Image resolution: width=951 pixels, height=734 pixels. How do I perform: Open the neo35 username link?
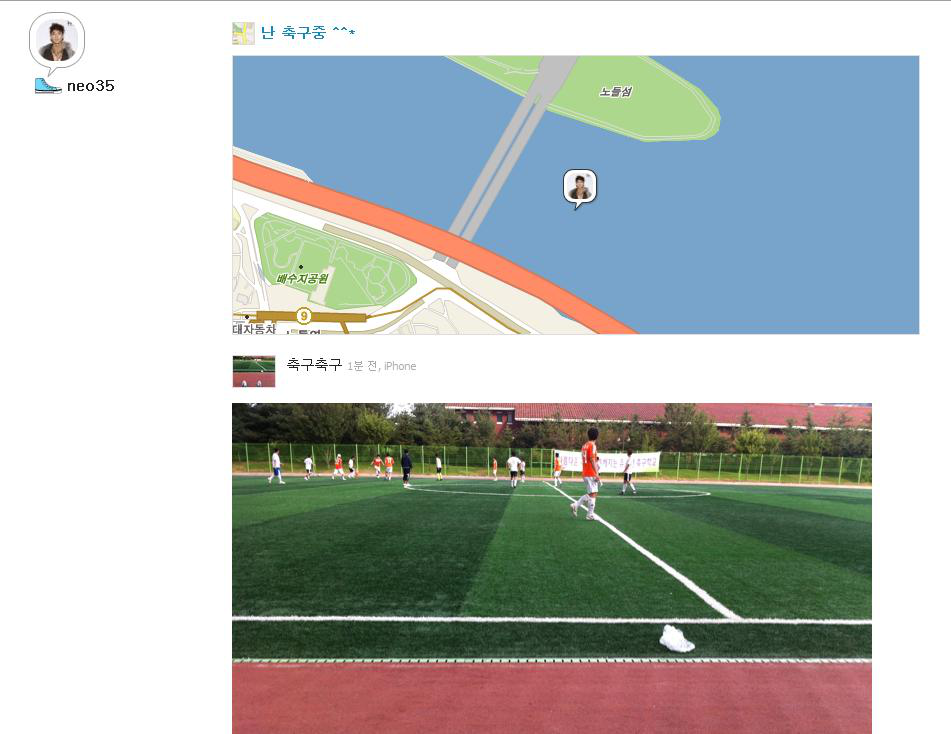(x=90, y=86)
